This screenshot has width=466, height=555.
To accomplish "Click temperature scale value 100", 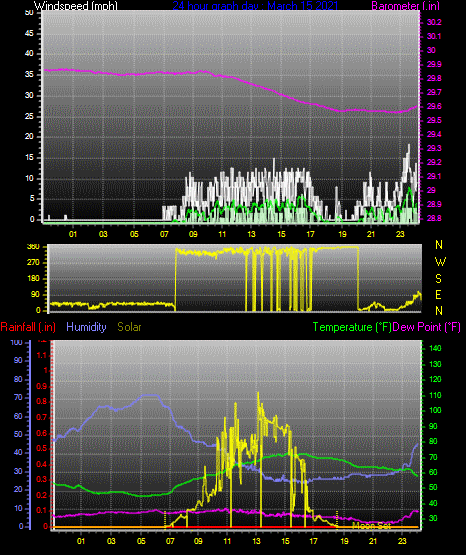I will click(x=435, y=411).
